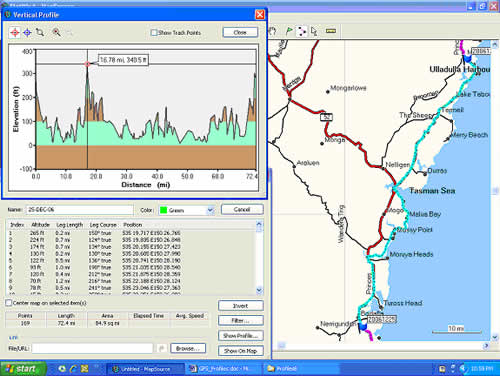The image size is (500, 376).
Task: Click the Filter button
Action: tap(241, 320)
